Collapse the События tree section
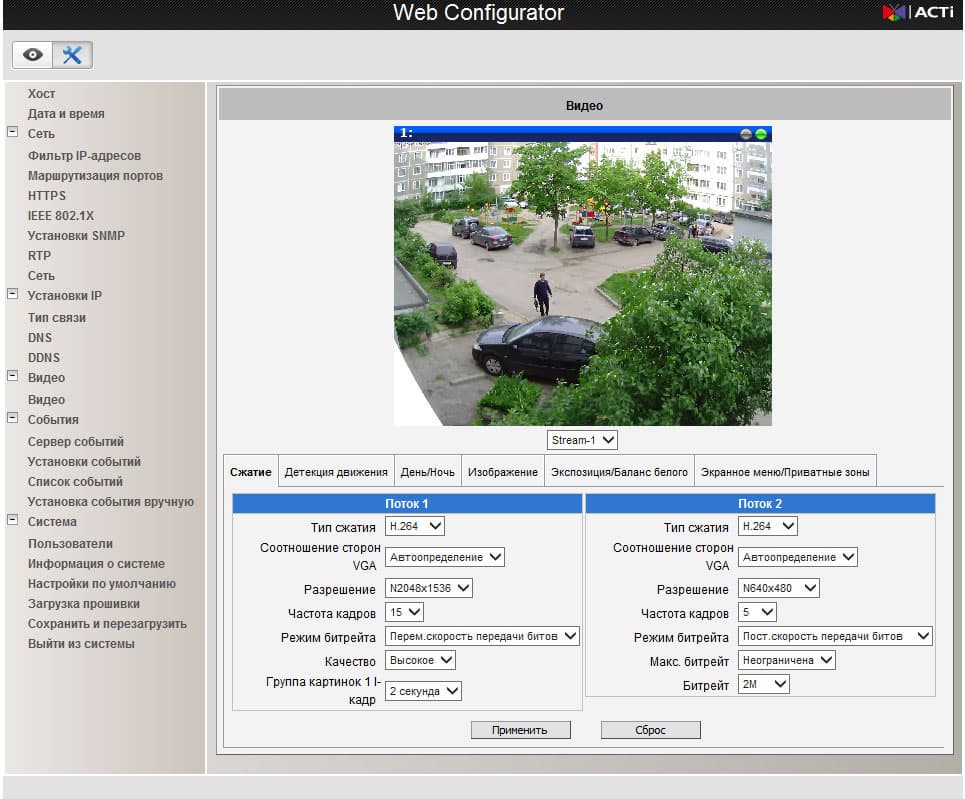Screen dimensions: 965x799 click(x=12, y=417)
